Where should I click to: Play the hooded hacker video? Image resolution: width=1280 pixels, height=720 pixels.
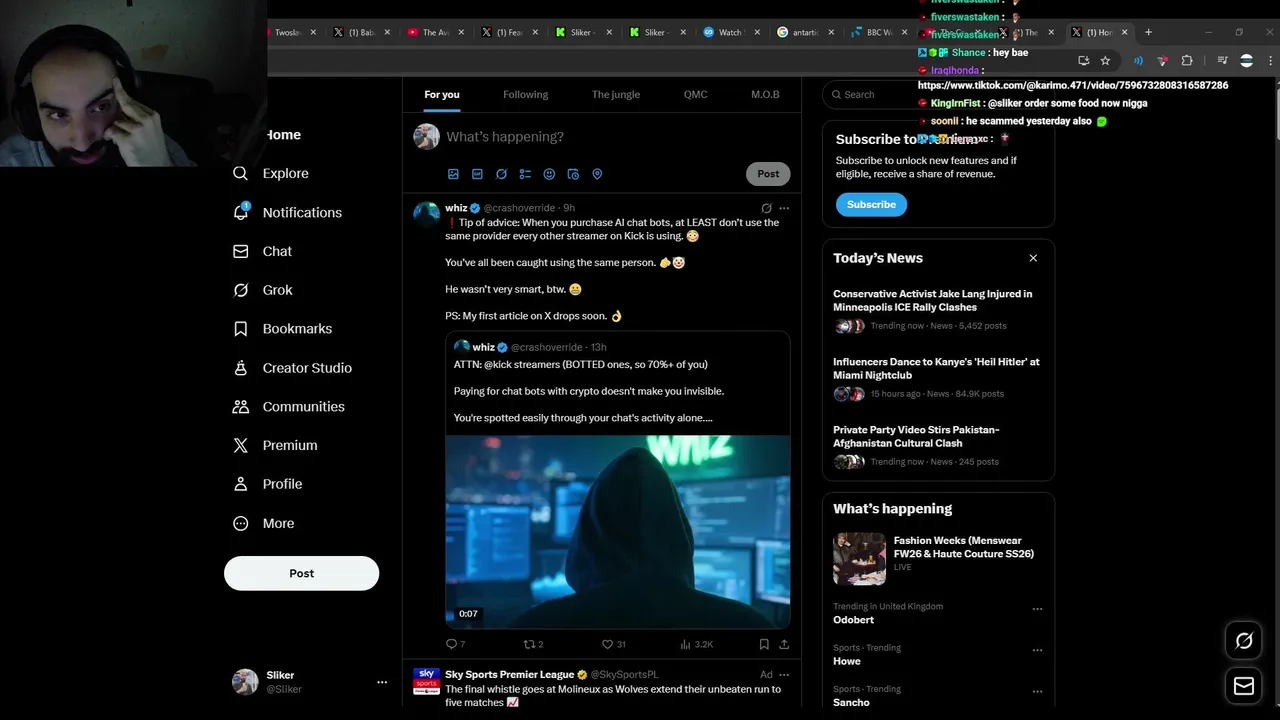point(618,531)
